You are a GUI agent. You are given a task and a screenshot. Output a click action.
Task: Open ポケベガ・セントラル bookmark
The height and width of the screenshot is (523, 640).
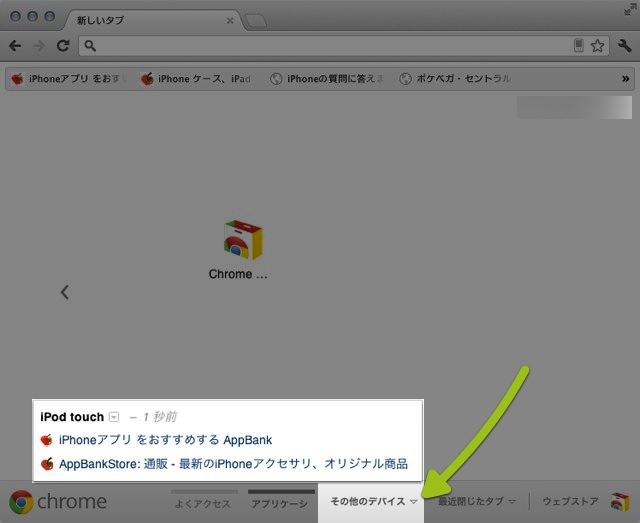[455, 78]
